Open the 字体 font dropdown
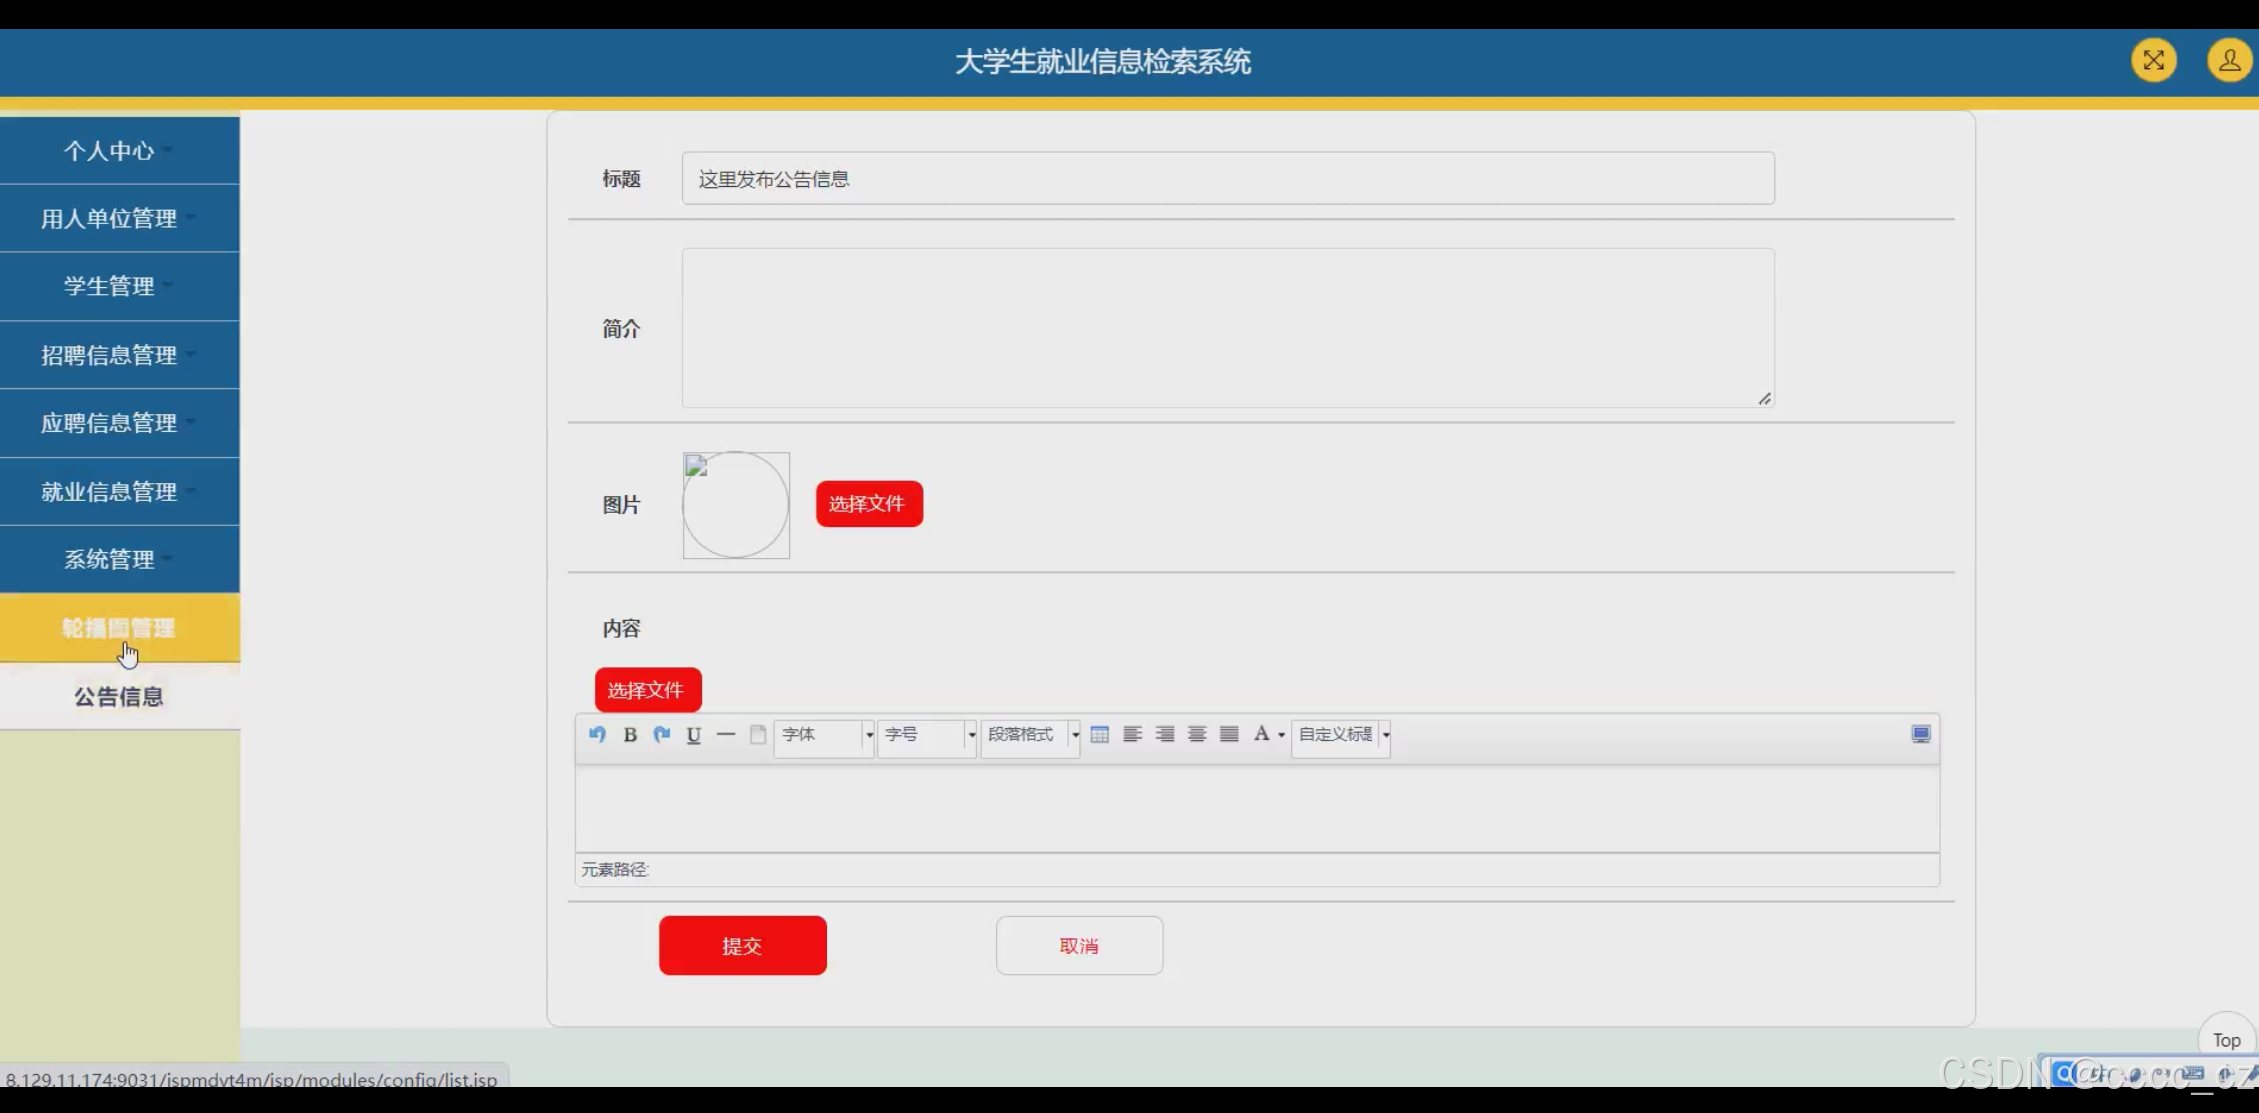The image size is (2259, 1113). (x=824, y=735)
